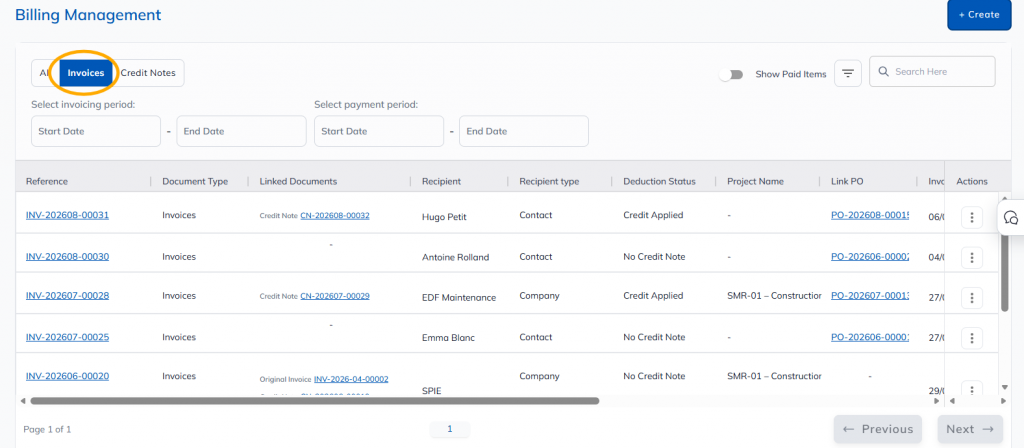
Task: Click the Project Name column header
Action: pyautogui.click(x=756, y=182)
